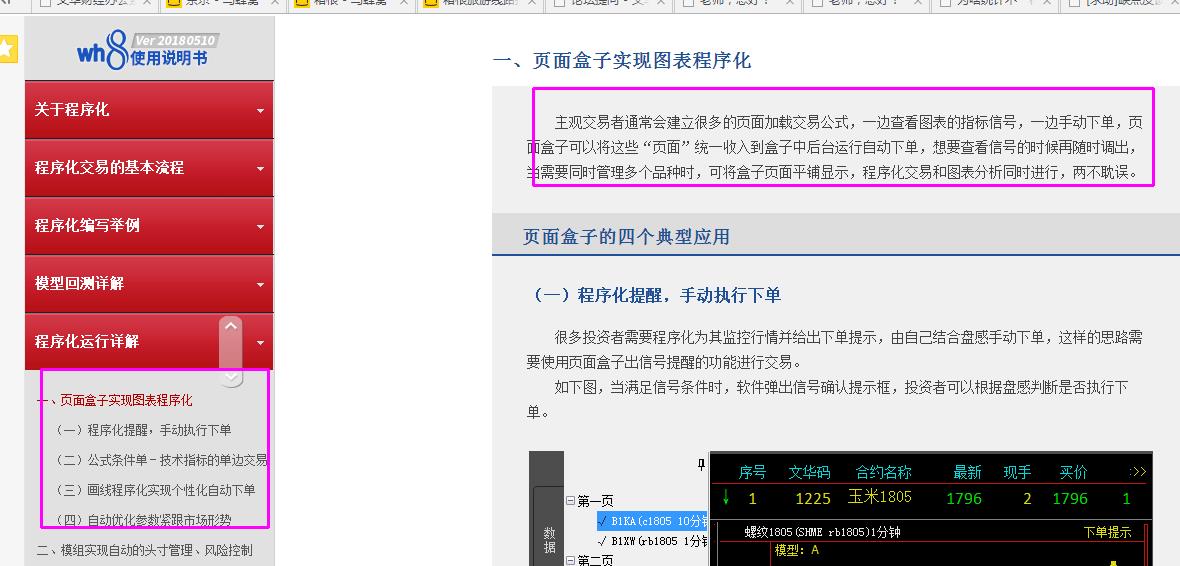1180x566 pixels.
Task: Click the yellow star favorites icon
Action: point(7,50)
